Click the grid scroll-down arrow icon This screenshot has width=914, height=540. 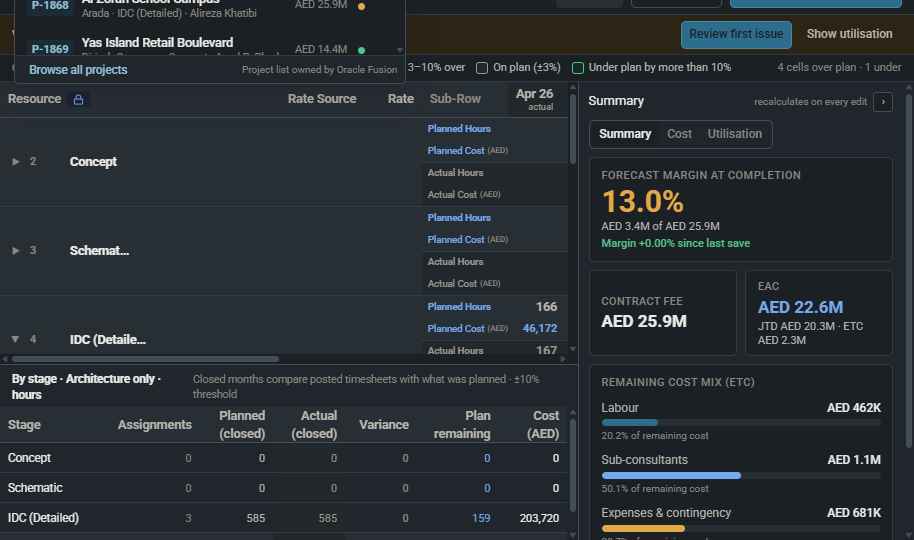pos(572,349)
